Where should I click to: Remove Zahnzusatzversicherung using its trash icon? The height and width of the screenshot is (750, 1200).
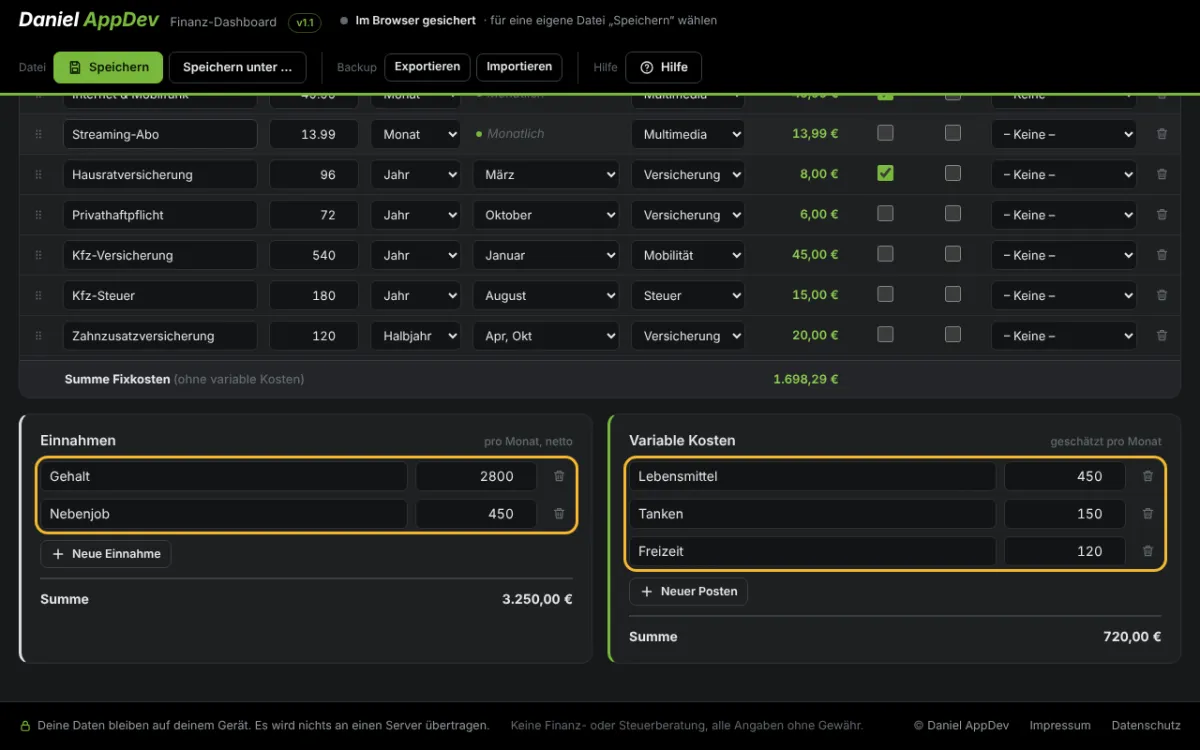pos(1161,336)
